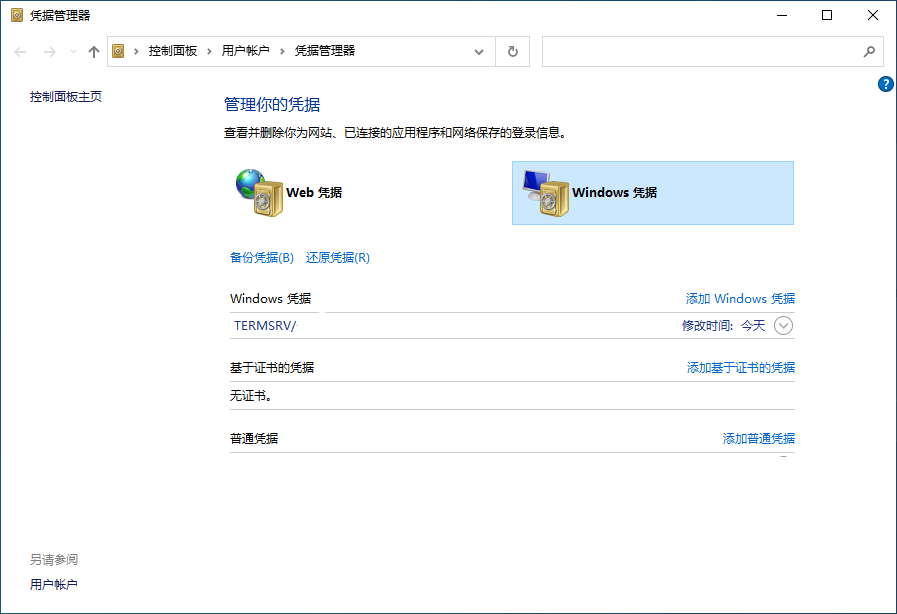The width and height of the screenshot is (897, 614).
Task: Click 添加基于证书的凭据 link
Action: pyautogui.click(x=741, y=367)
